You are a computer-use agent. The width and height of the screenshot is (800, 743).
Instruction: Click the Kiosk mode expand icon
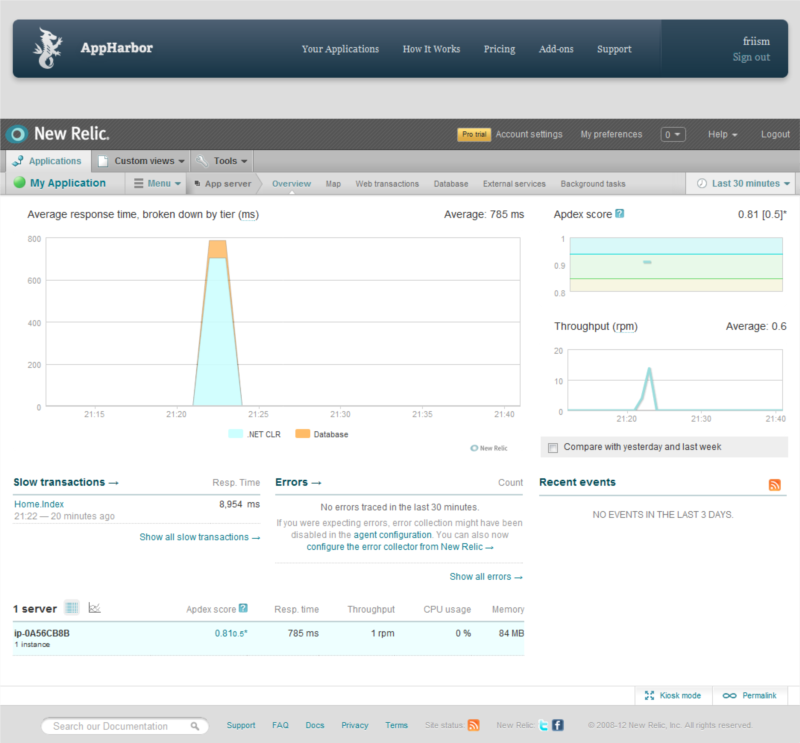(649, 696)
